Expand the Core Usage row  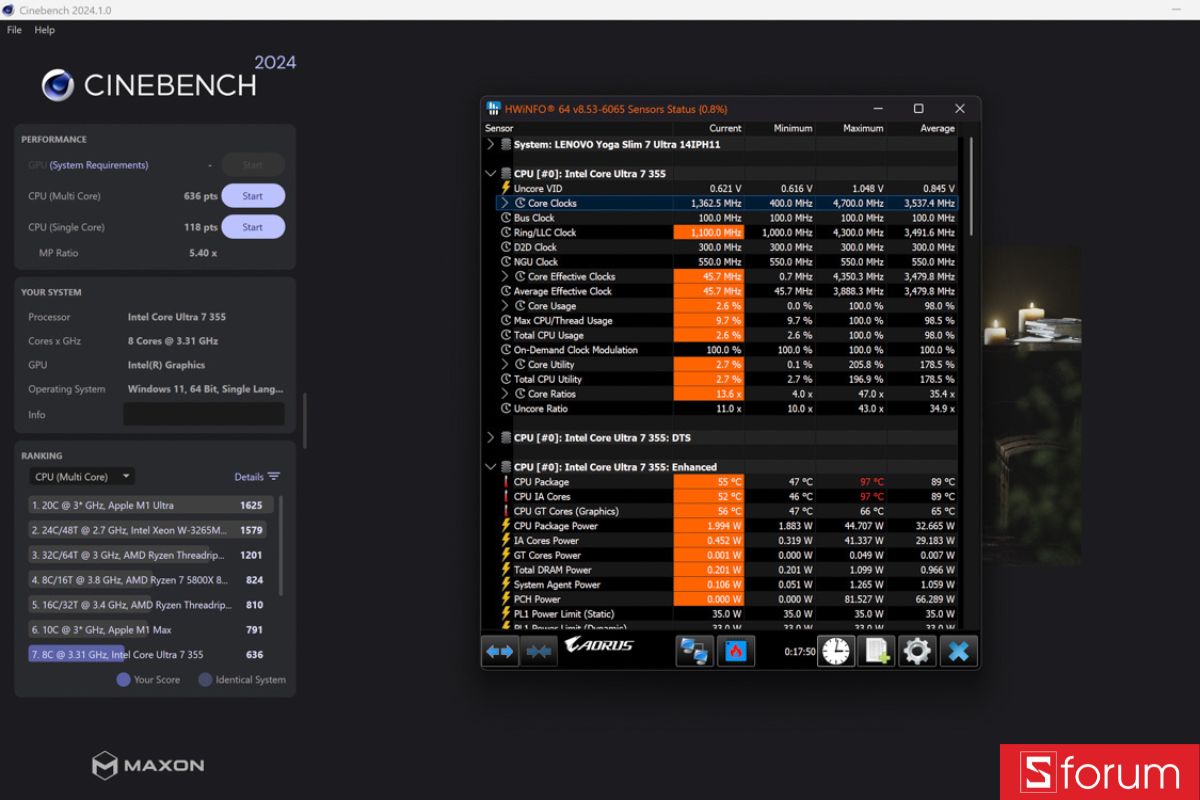(506, 306)
